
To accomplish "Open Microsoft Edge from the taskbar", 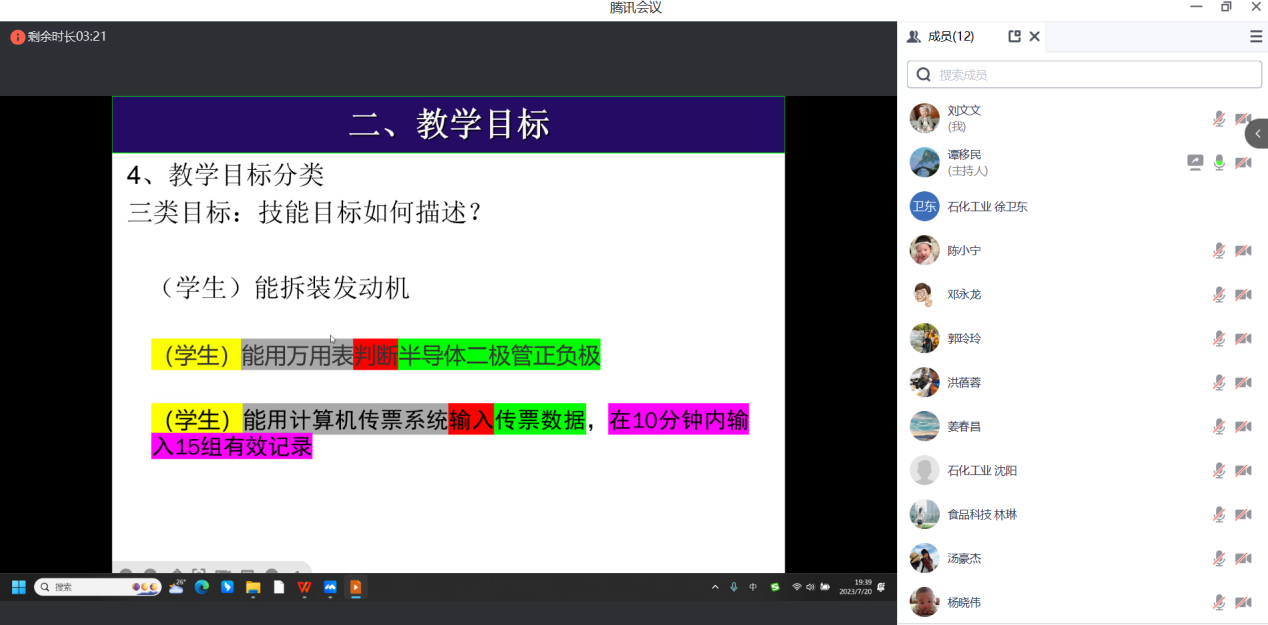I will 202,588.
